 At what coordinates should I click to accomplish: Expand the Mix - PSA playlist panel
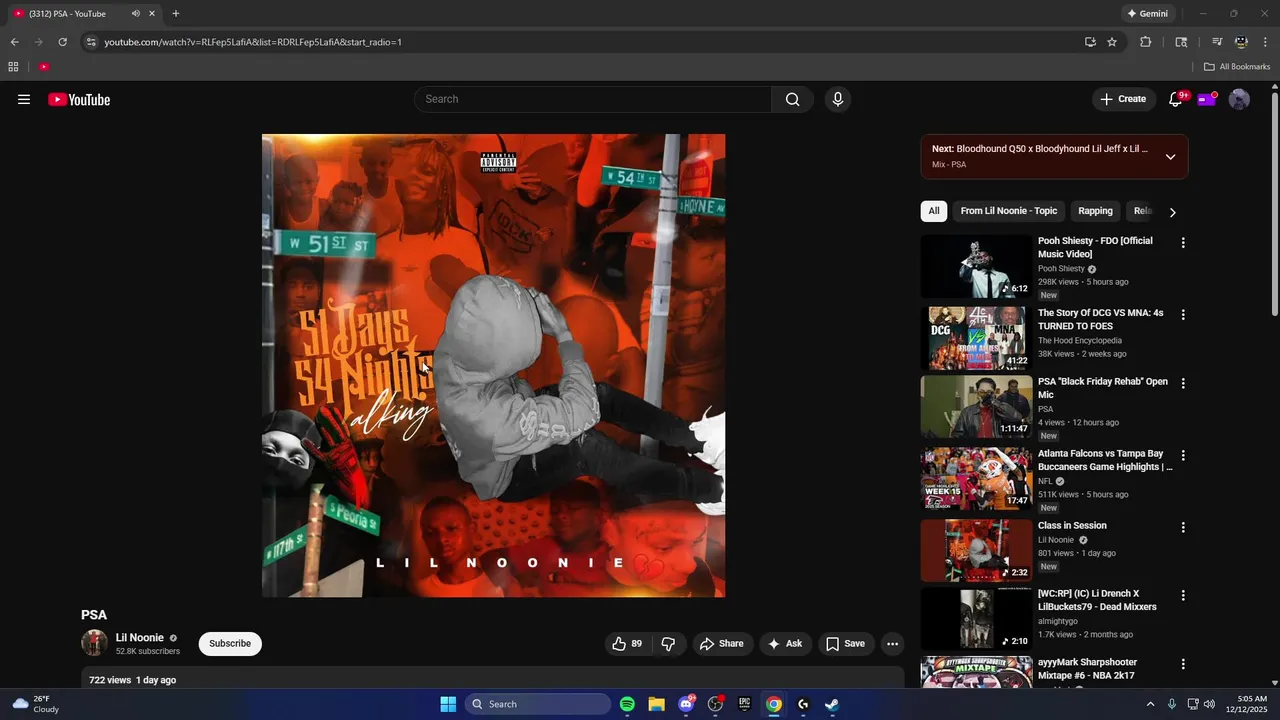coord(1170,157)
